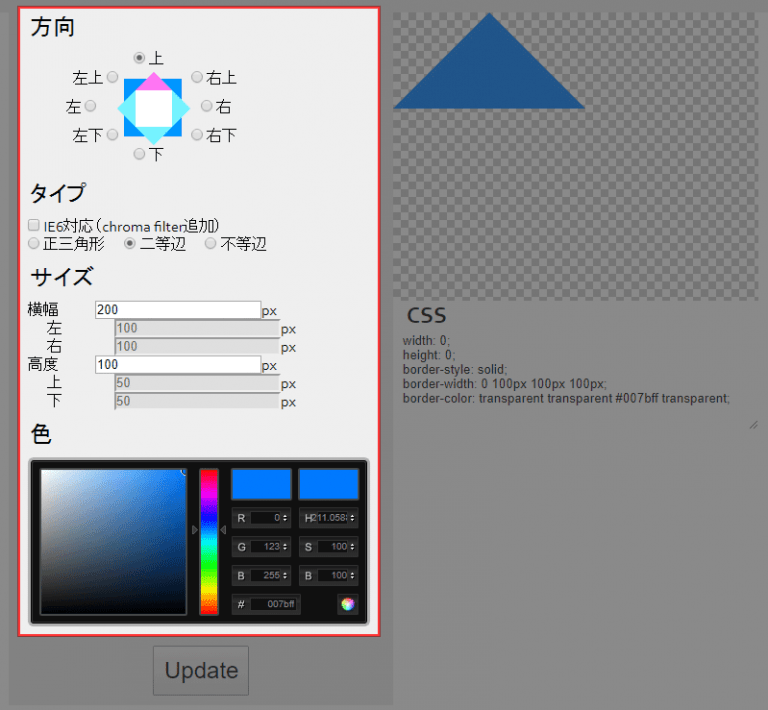This screenshot has height=710, width=768.
Task: Click the left new-color swatch
Action: click(261, 484)
